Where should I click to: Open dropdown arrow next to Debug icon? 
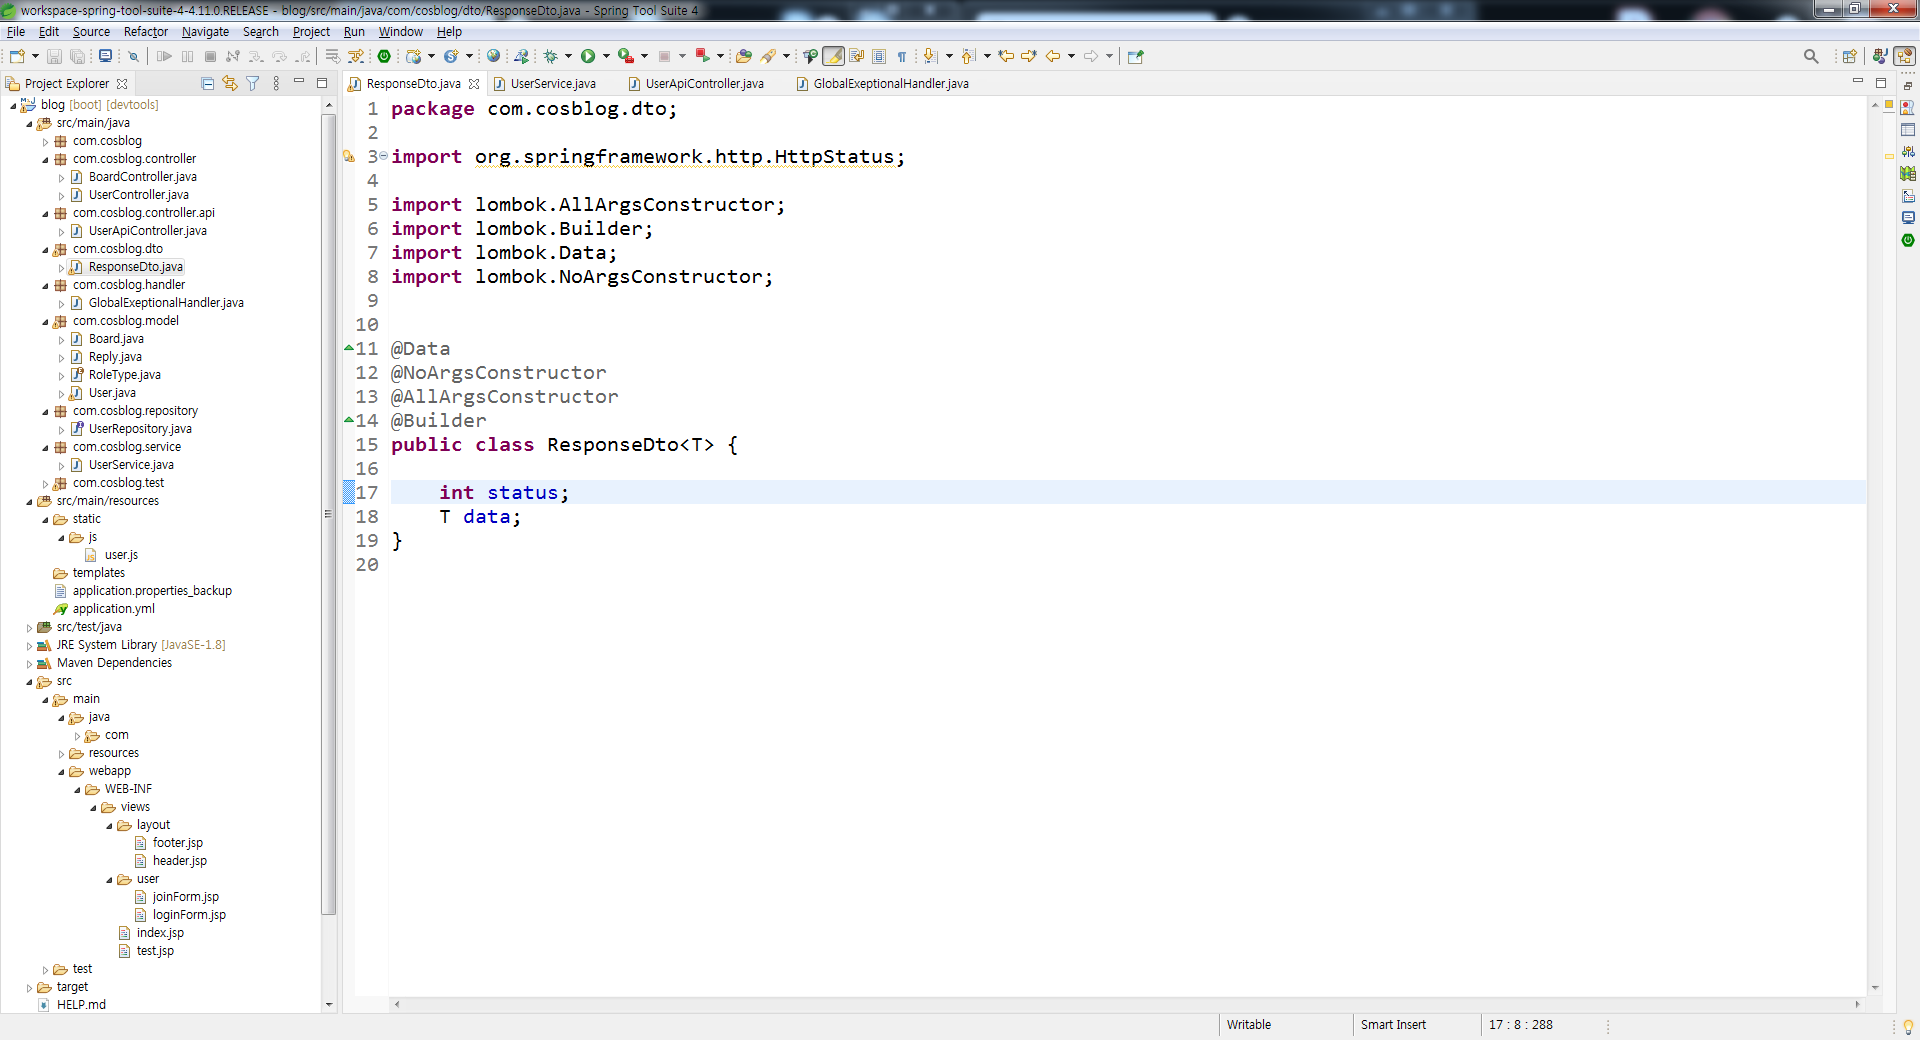(x=568, y=56)
